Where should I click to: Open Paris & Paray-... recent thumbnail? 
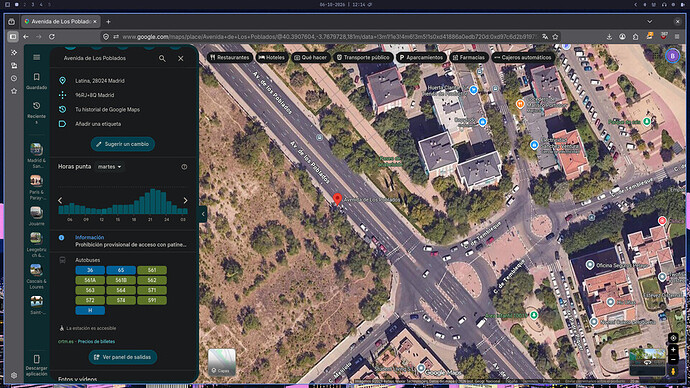coord(37,187)
